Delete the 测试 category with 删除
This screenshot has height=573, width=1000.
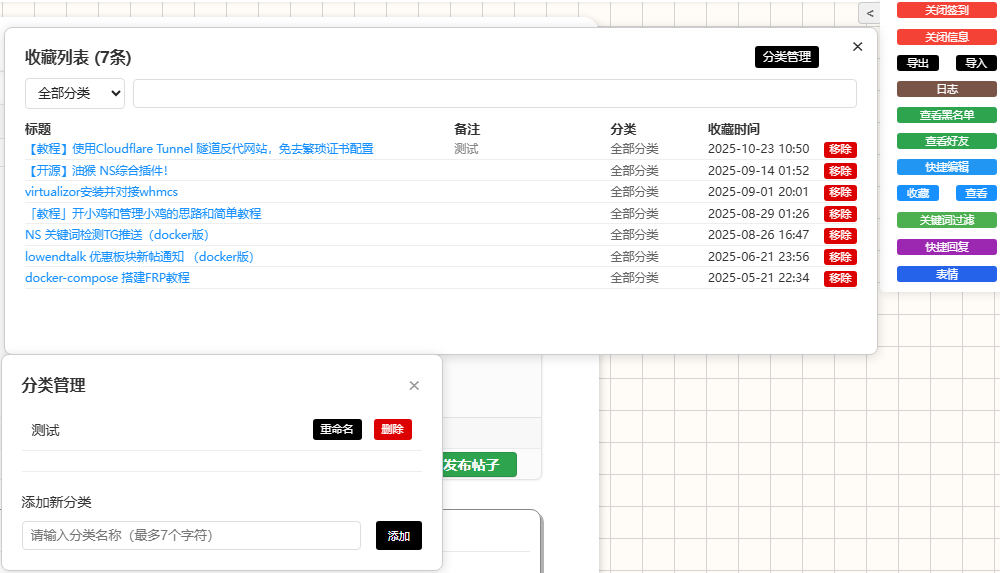click(x=392, y=429)
